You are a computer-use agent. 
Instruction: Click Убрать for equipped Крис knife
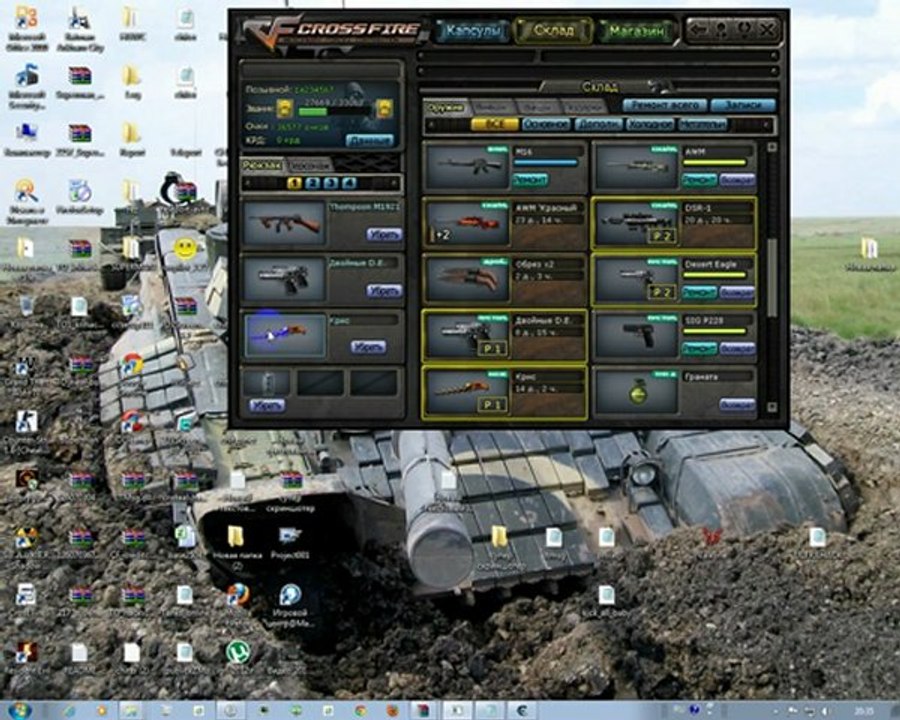click(368, 347)
